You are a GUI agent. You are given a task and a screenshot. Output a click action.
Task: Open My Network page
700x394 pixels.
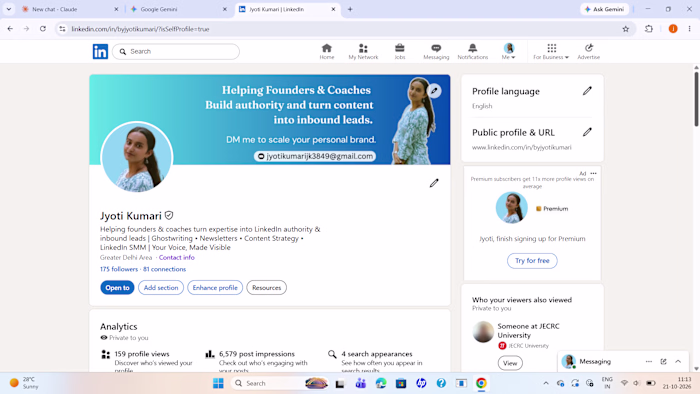pyautogui.click(x=363, y=52)
